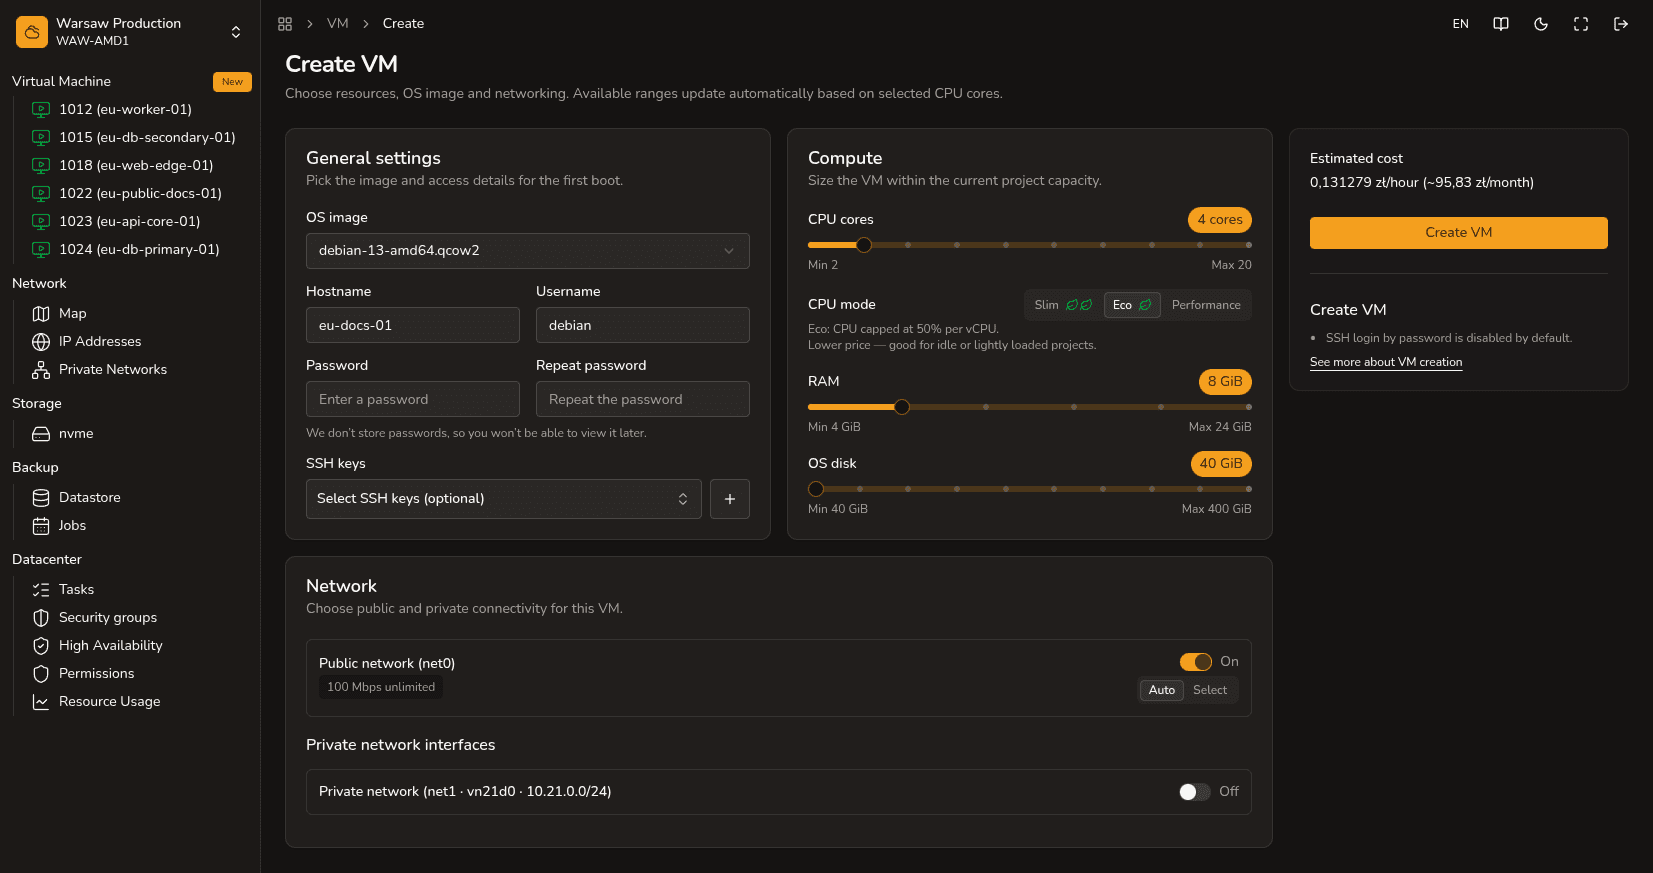Choose Select IP option for public network
Viewport: 1653px width, 873px height.
point(1210,690)
